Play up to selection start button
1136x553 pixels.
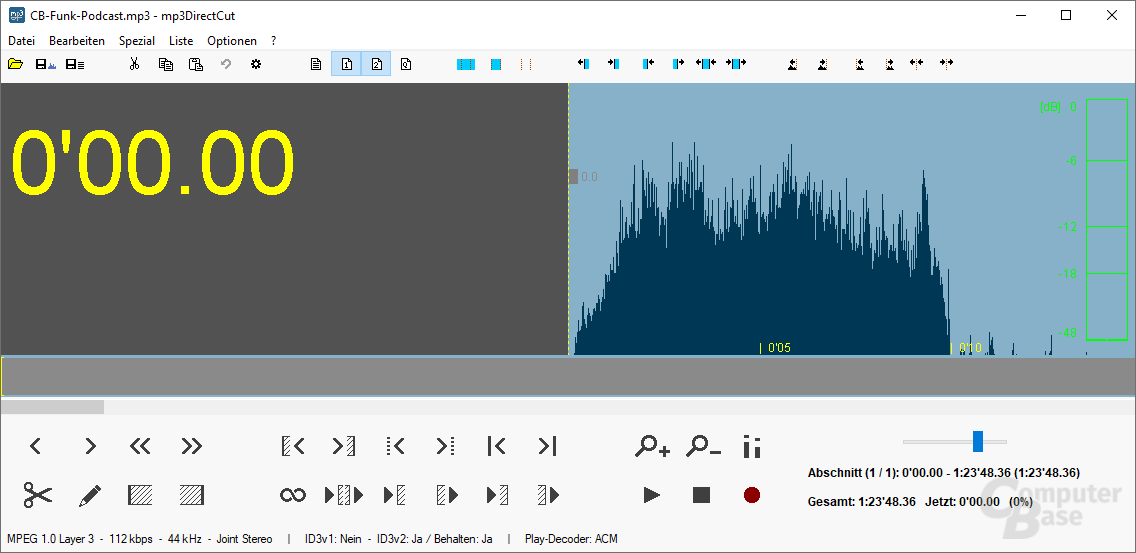point(395,495)
